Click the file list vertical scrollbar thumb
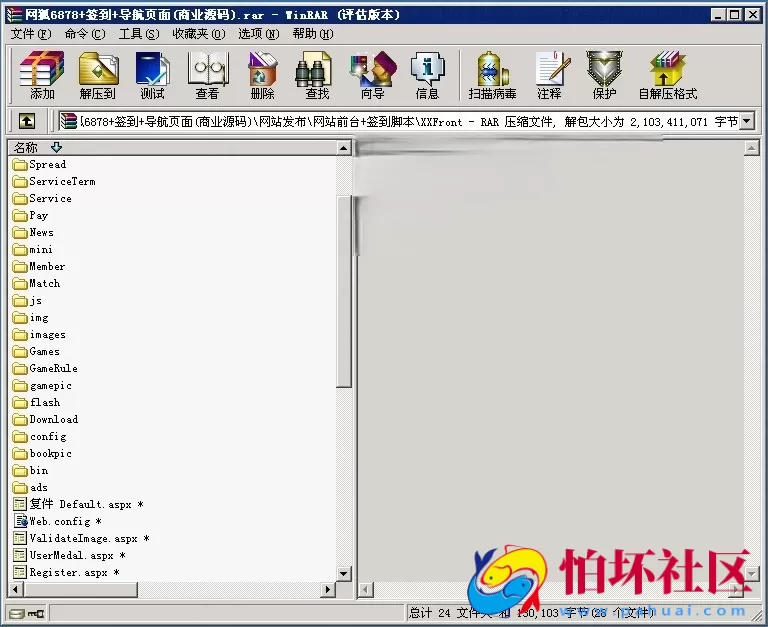The image size is (768, 627). click(344, 291)
